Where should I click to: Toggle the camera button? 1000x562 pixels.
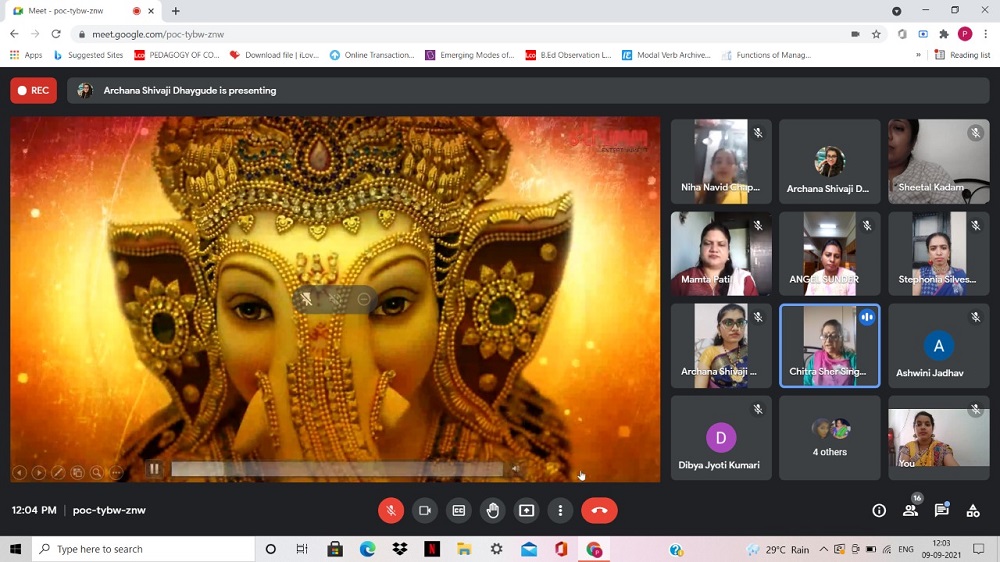(x=425, y=510)
